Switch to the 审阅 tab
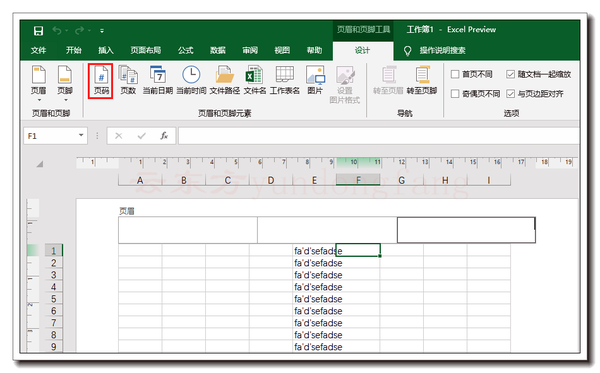This screenshot has height=373, width=600. coord(250,50)
